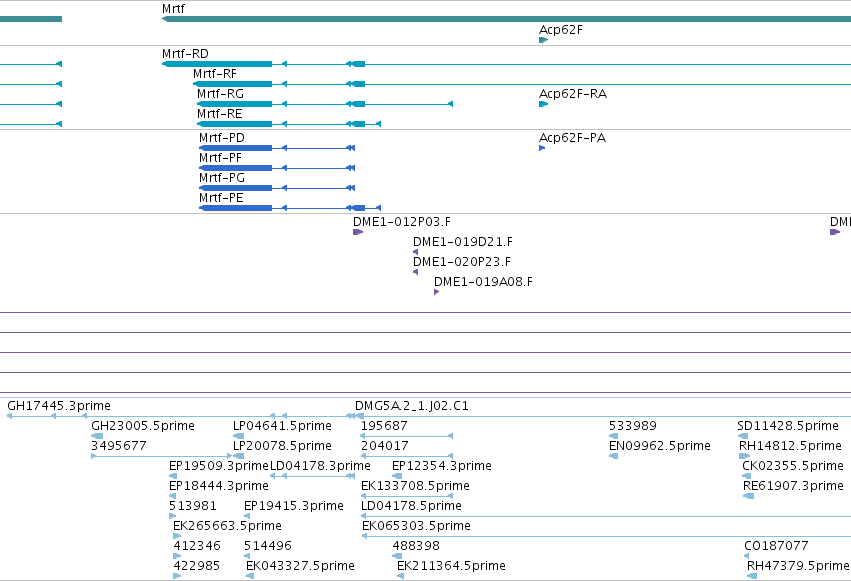This screenshot has width=851, height=581.
Task: Select the Mrtf-PE protein label
Action: pyautogui.click(x=221, y=198)
